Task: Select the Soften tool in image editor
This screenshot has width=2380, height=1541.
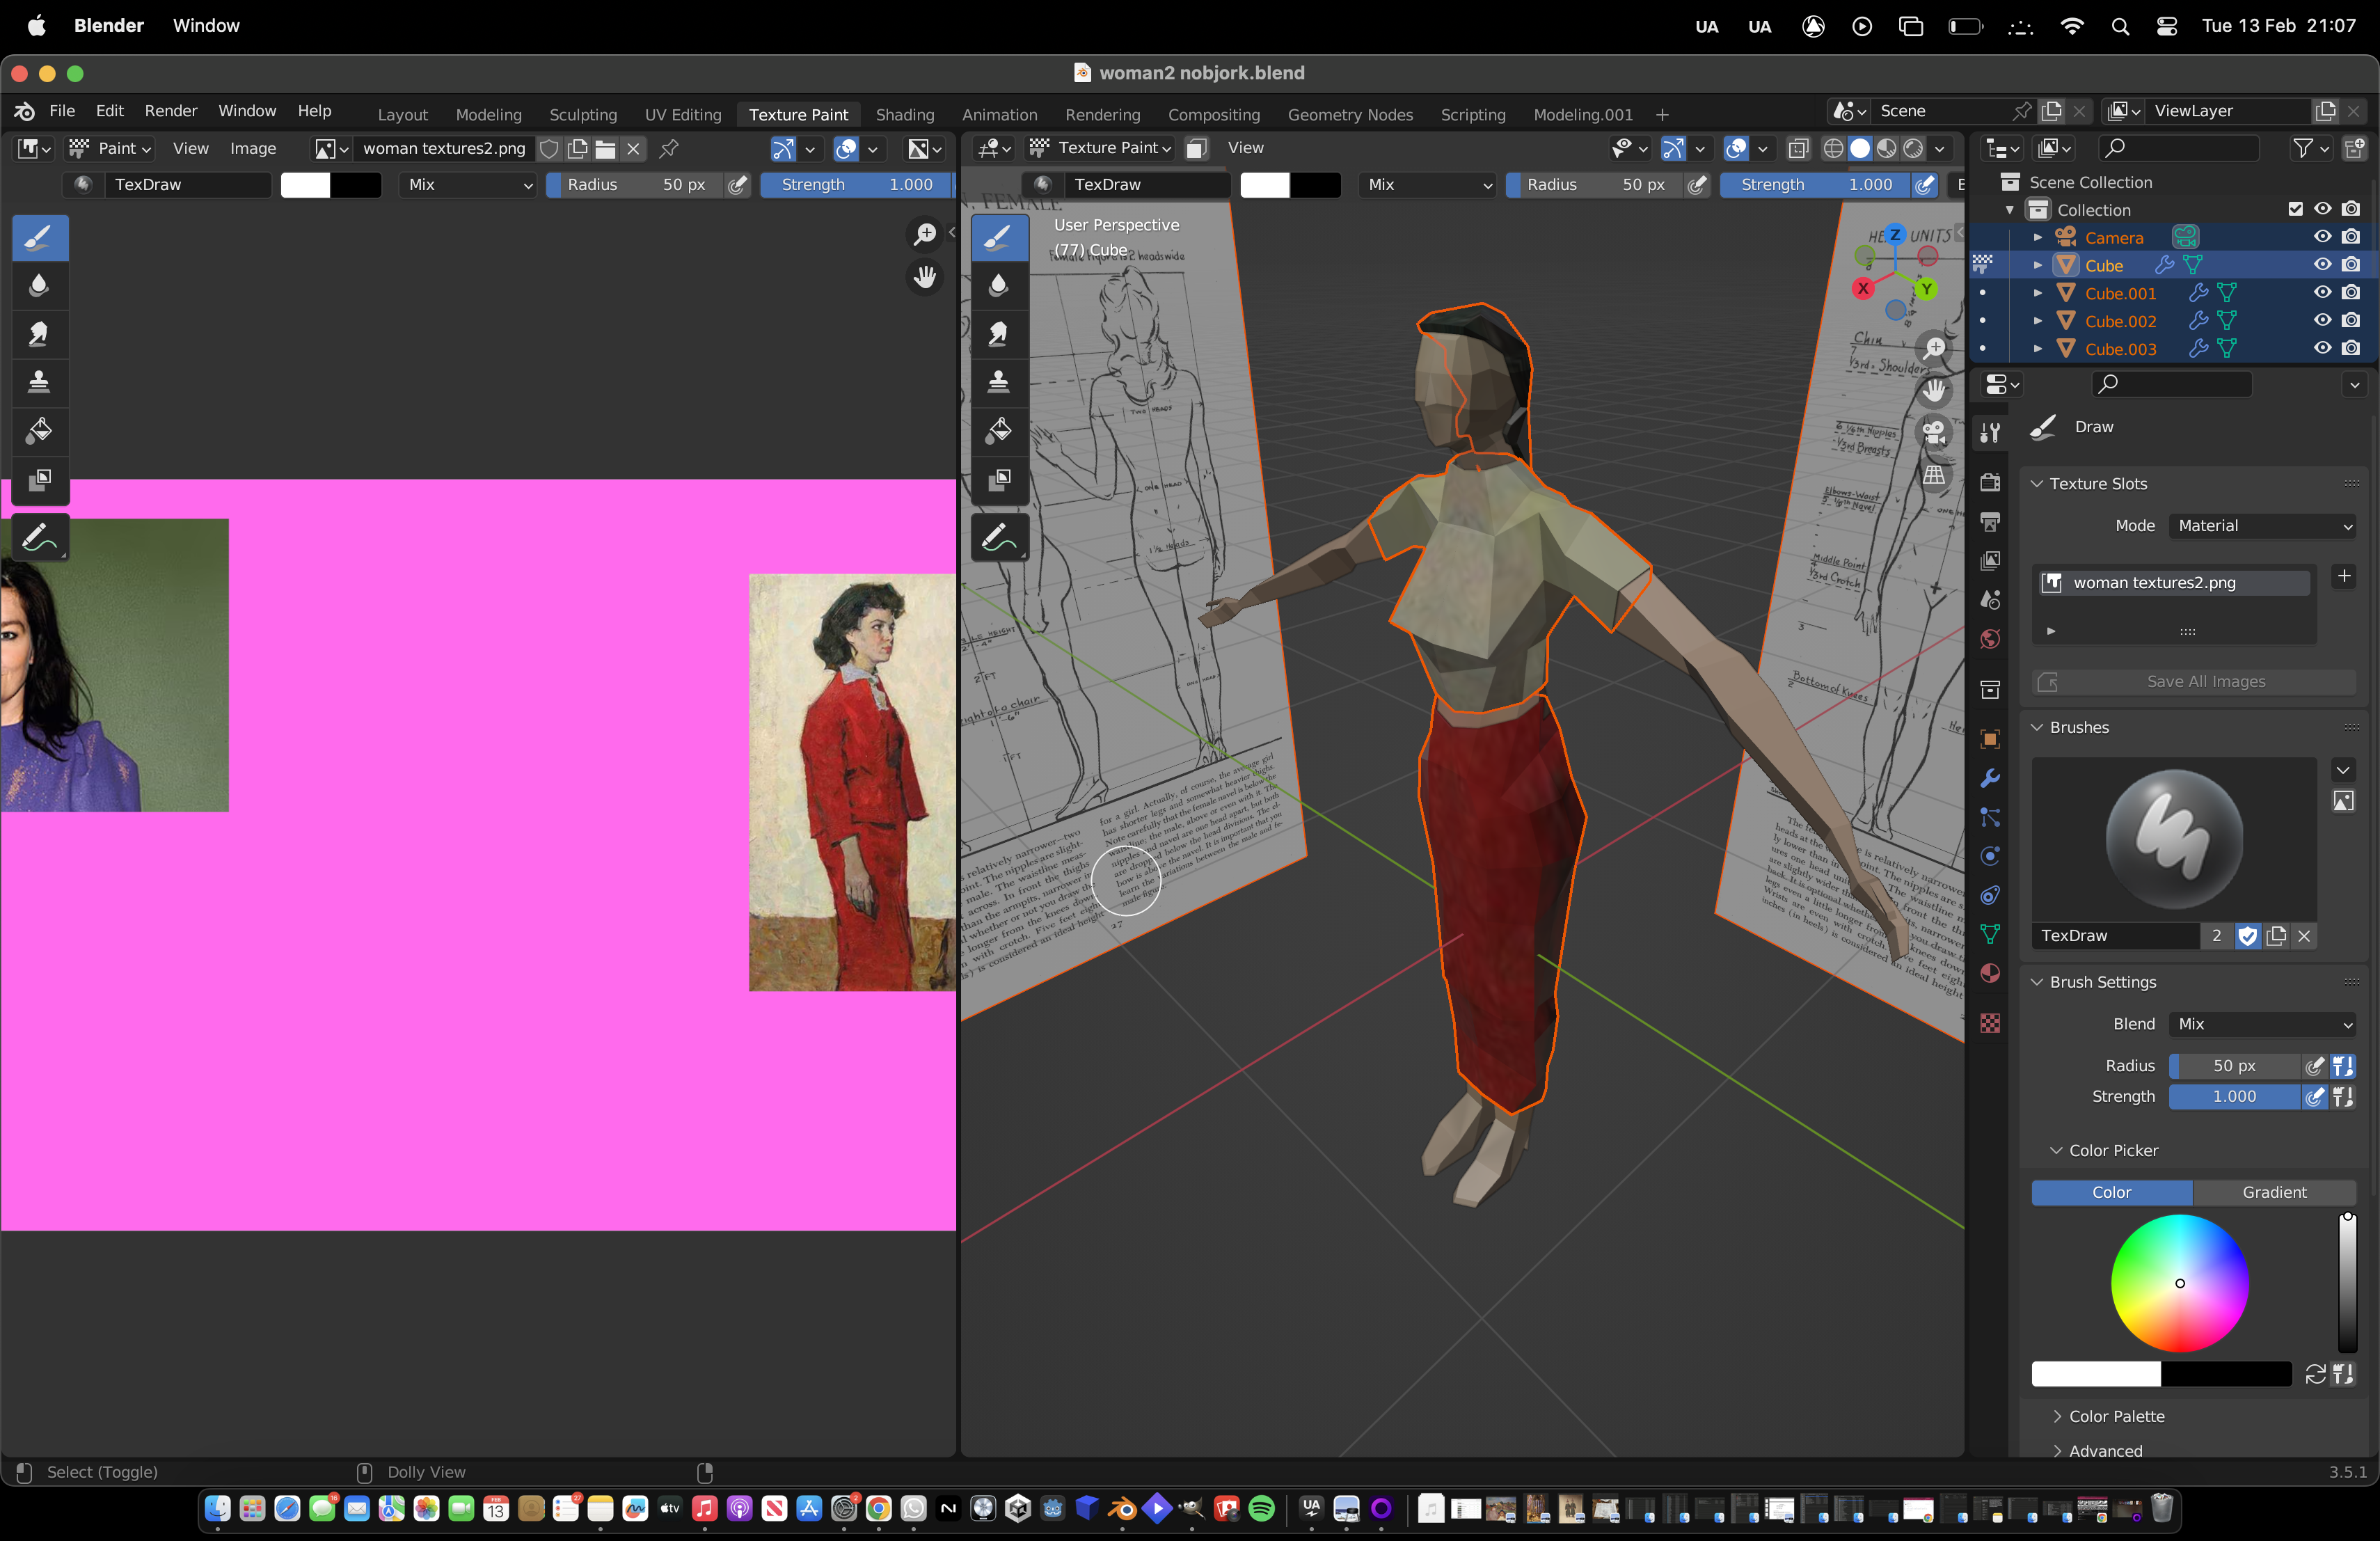Action: tap(39, 286)
